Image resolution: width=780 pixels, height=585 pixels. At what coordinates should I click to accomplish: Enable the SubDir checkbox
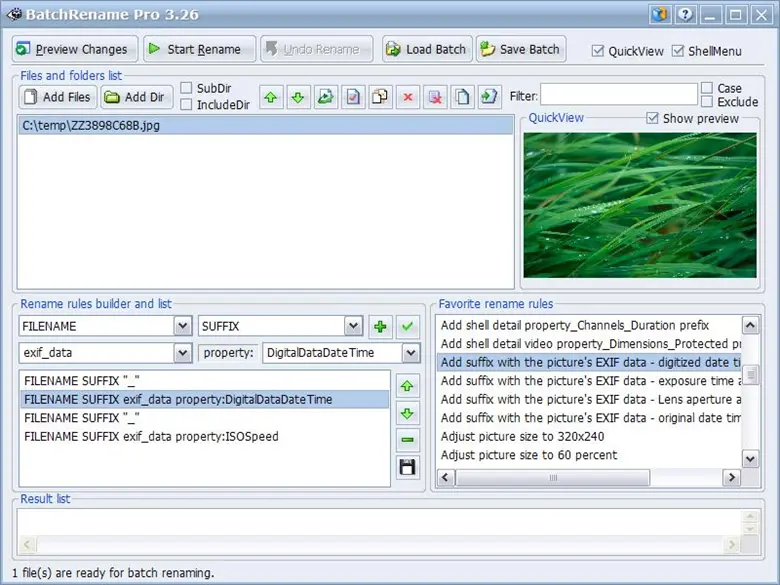pos(187,89)
